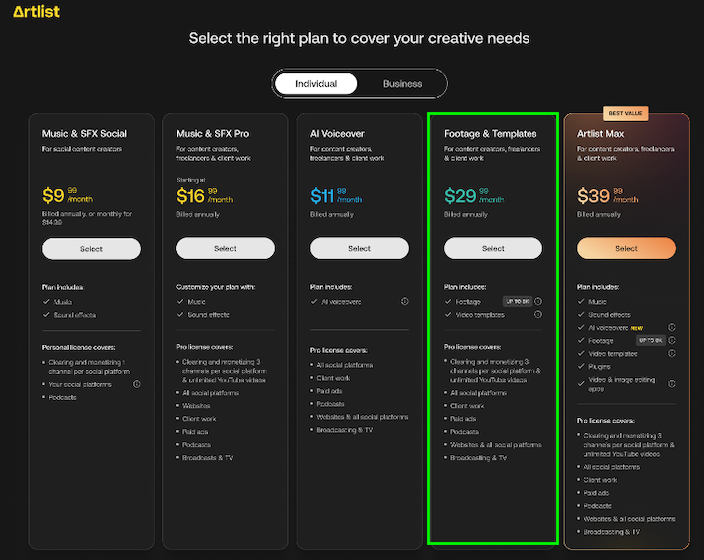Click the Footage & Templates plan title
Viewport: 704px width, 560px height.
490,134
